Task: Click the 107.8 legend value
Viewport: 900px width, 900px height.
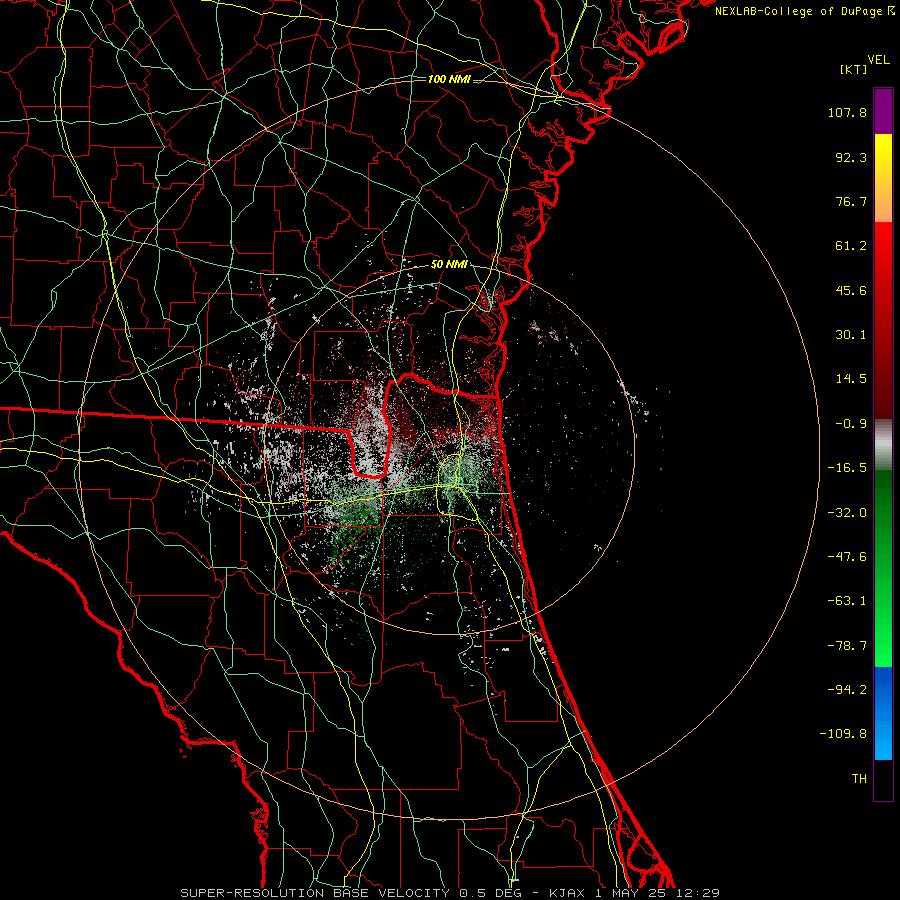Action: pyautogui.click(x=847, y=112)
